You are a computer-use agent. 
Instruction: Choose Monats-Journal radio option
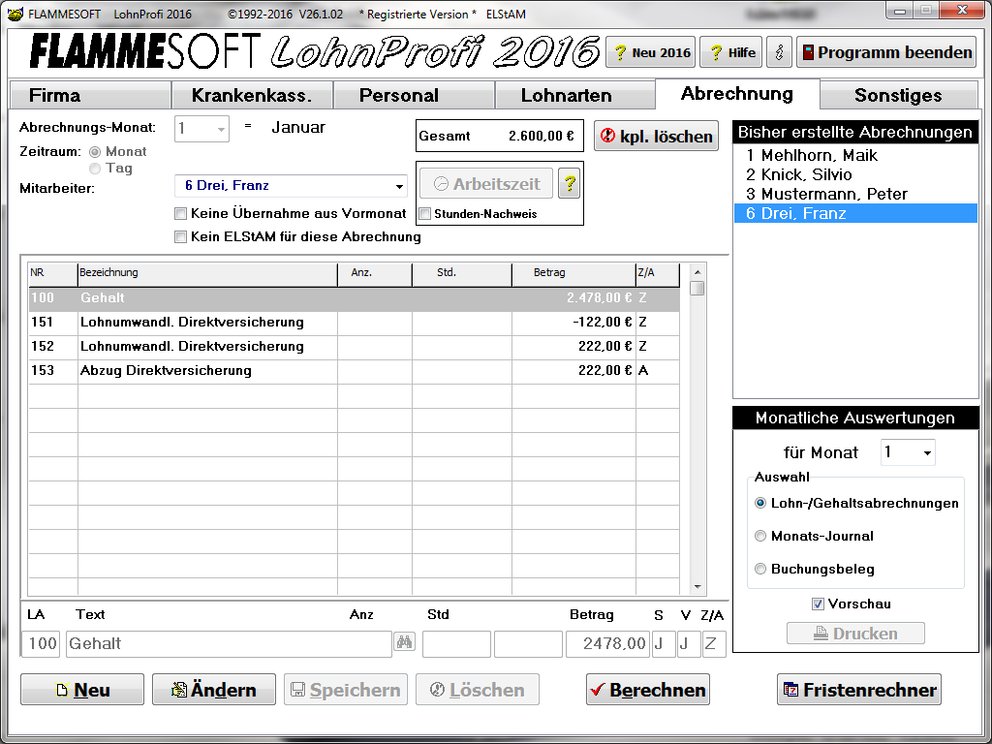tap(760, 536)
